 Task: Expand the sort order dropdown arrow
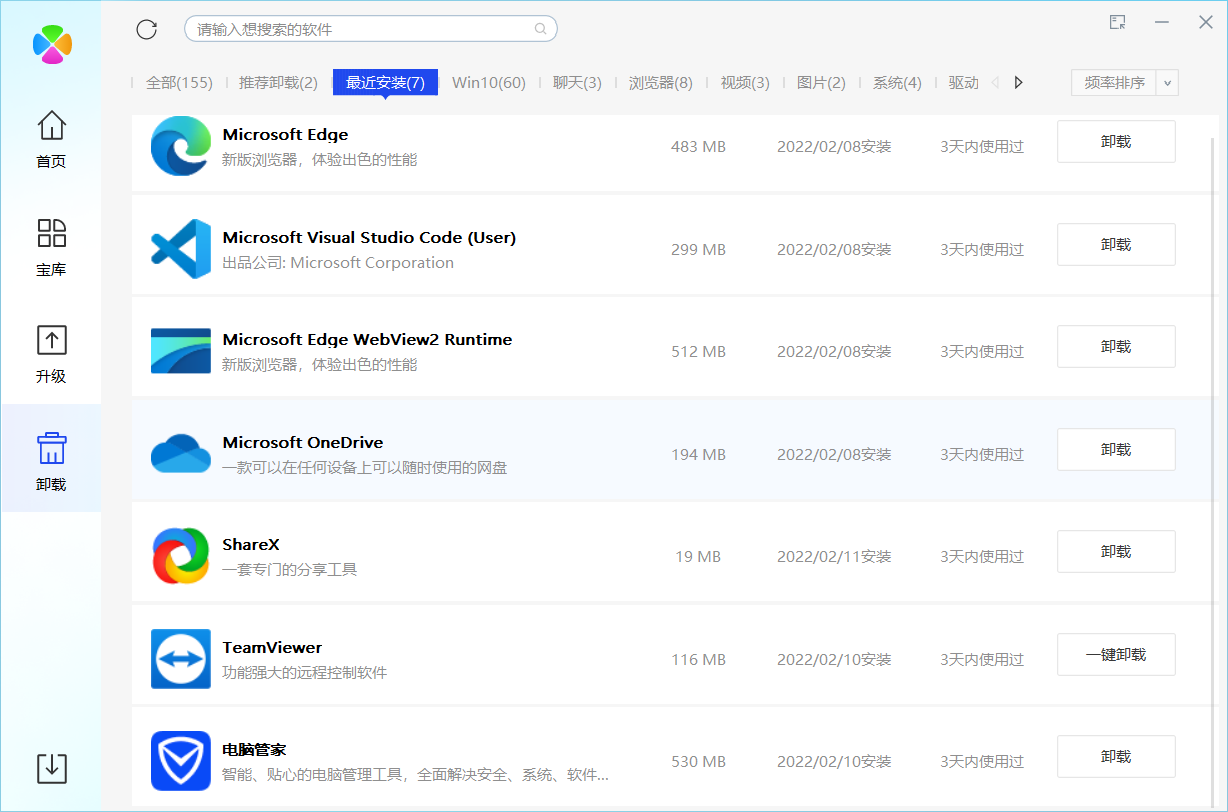click(x=1167, y=83)
